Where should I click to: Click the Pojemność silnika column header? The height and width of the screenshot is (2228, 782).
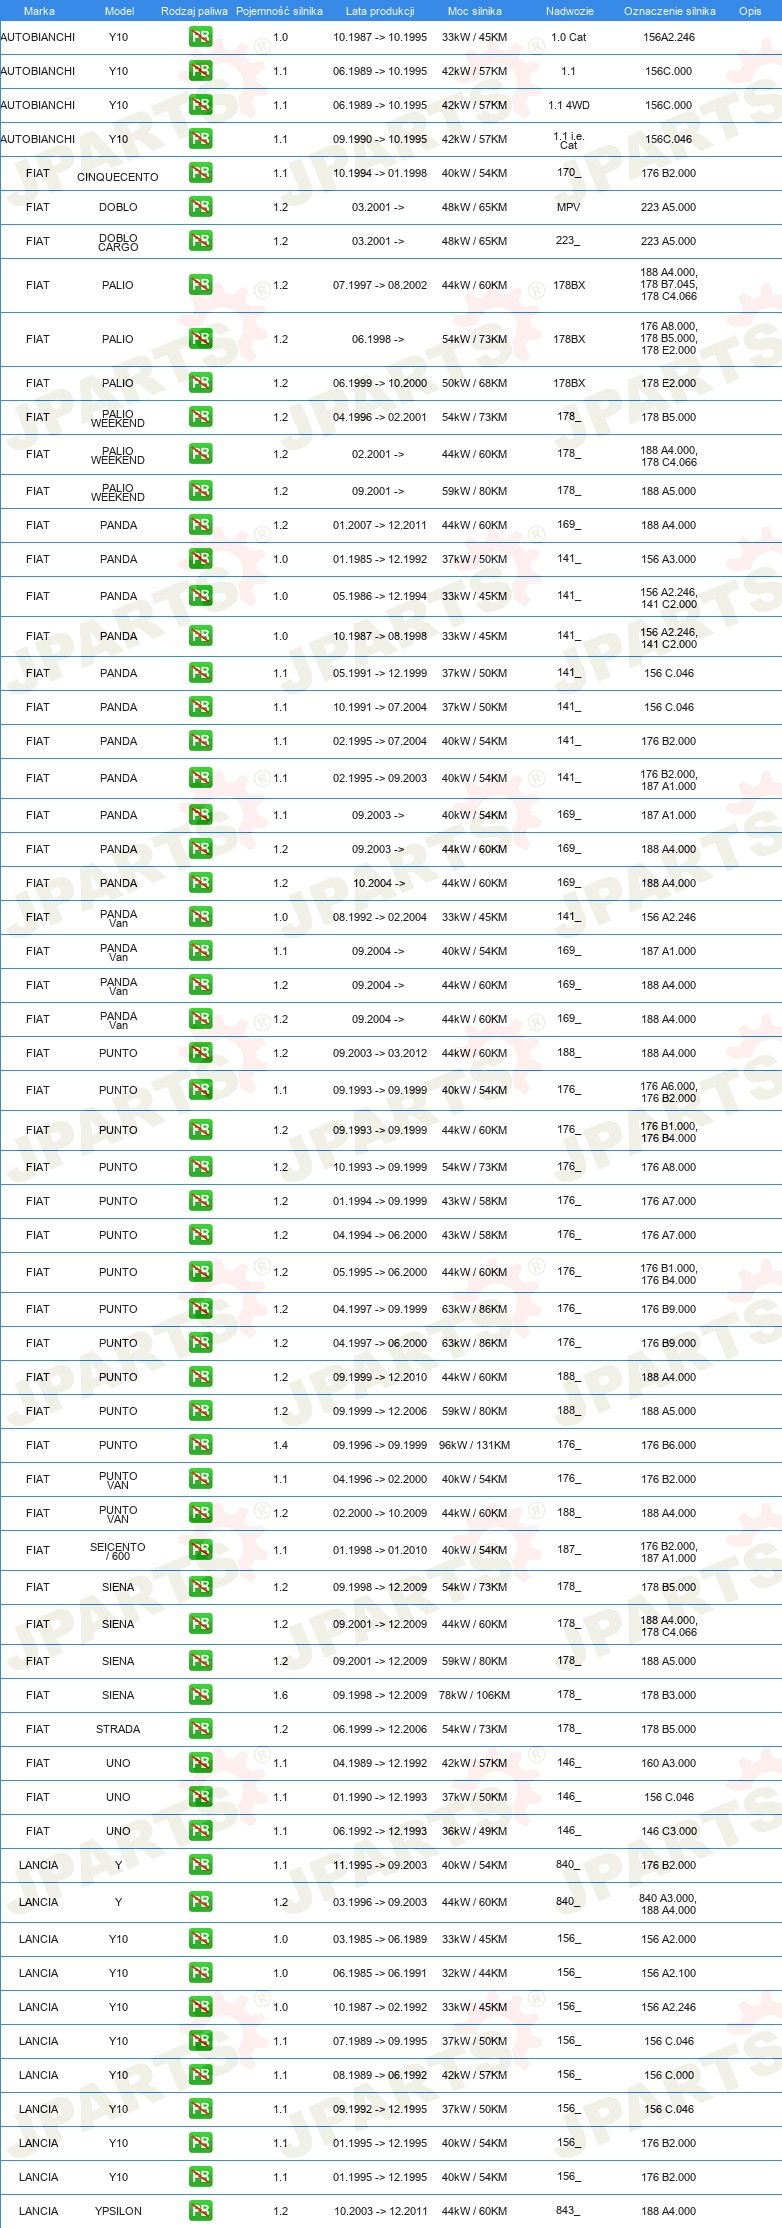[x=279, y=11]
